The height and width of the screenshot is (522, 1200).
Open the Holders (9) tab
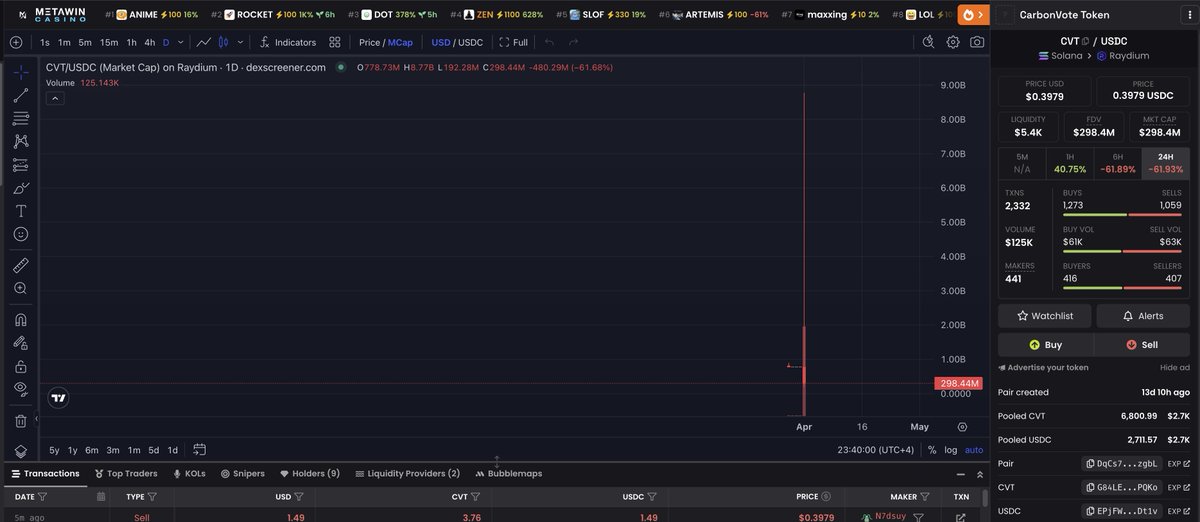point(310,473)
